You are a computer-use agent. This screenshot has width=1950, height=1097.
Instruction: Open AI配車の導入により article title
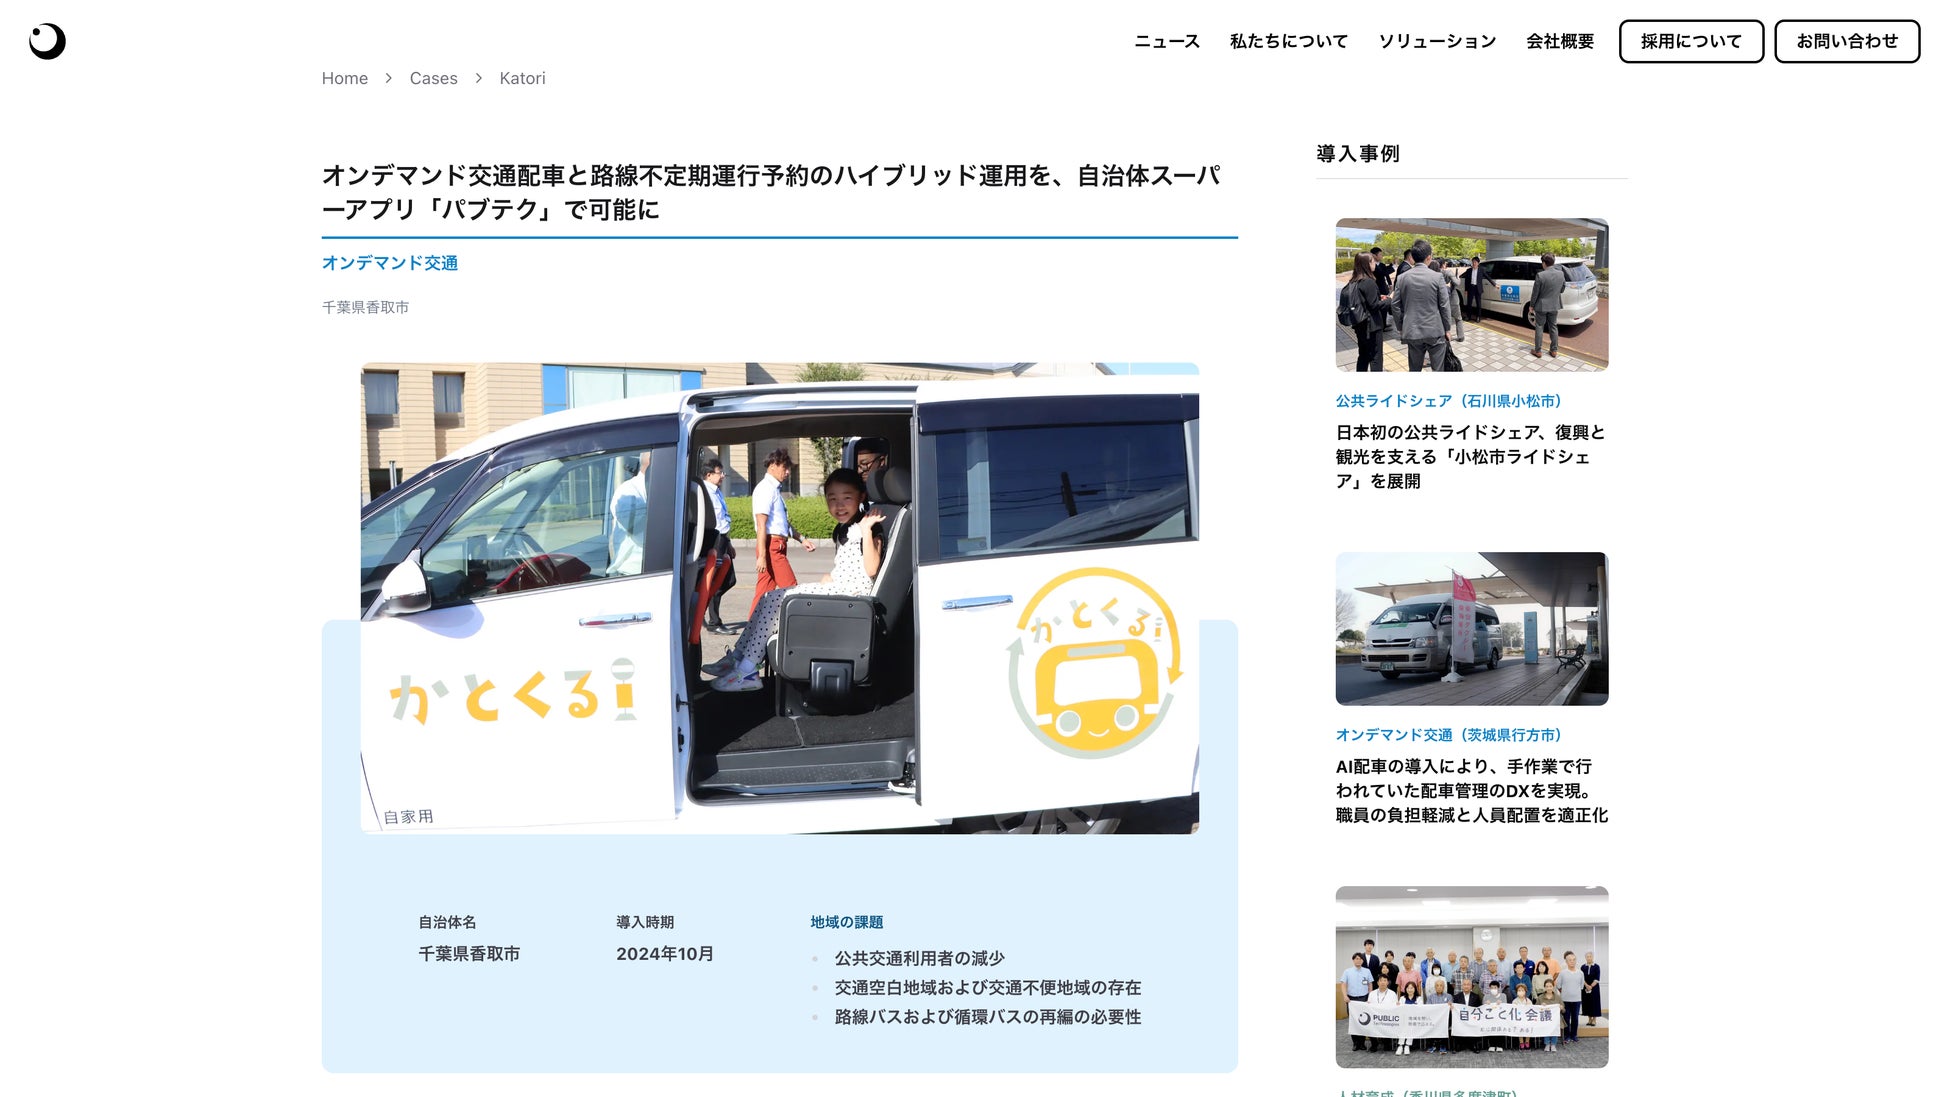[x=1470, y=790]
